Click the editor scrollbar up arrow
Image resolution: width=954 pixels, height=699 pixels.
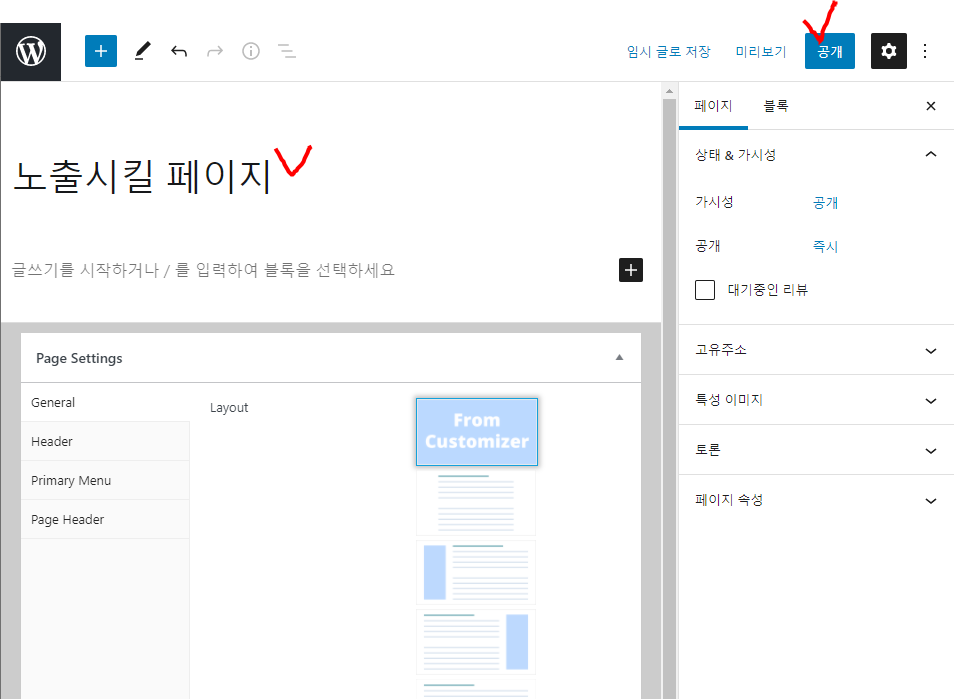pyautogui.click(x=669, y=91)
